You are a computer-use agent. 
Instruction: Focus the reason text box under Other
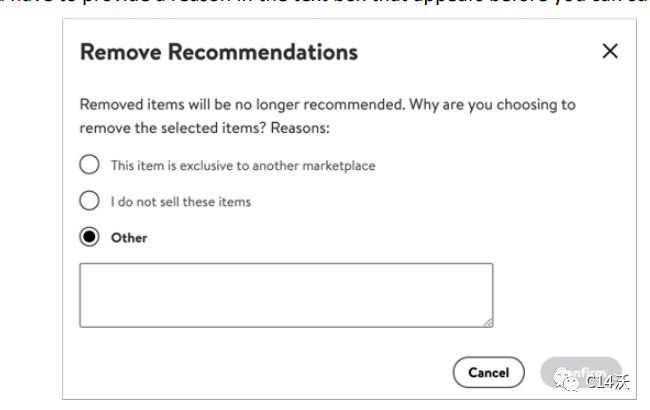click(286, 294)
